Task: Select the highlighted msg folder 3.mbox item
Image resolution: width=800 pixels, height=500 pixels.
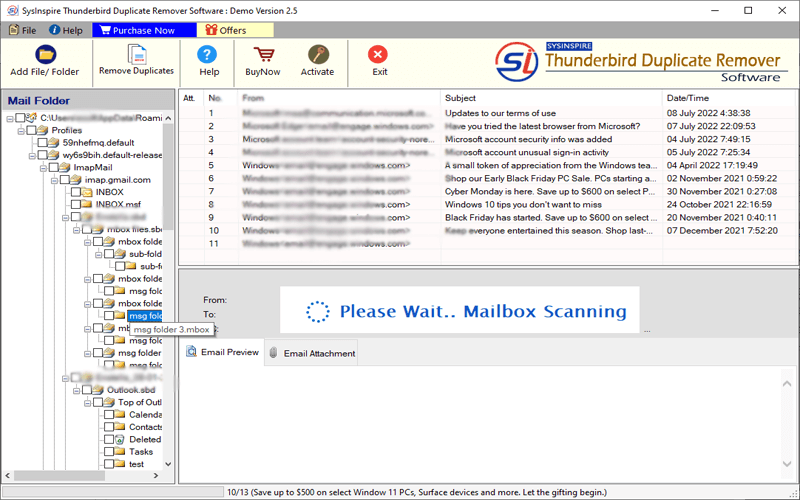Action: (x=145, y=316)
